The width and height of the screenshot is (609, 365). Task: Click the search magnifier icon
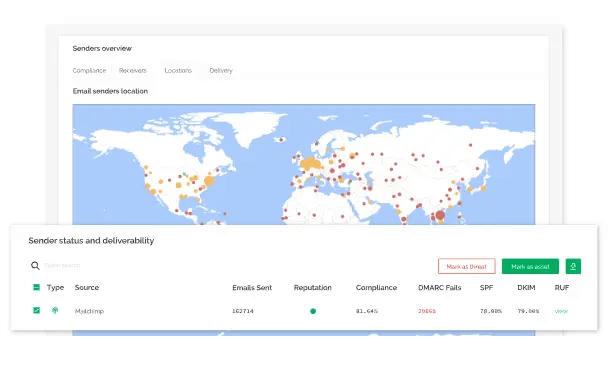(x=35, y=266)
